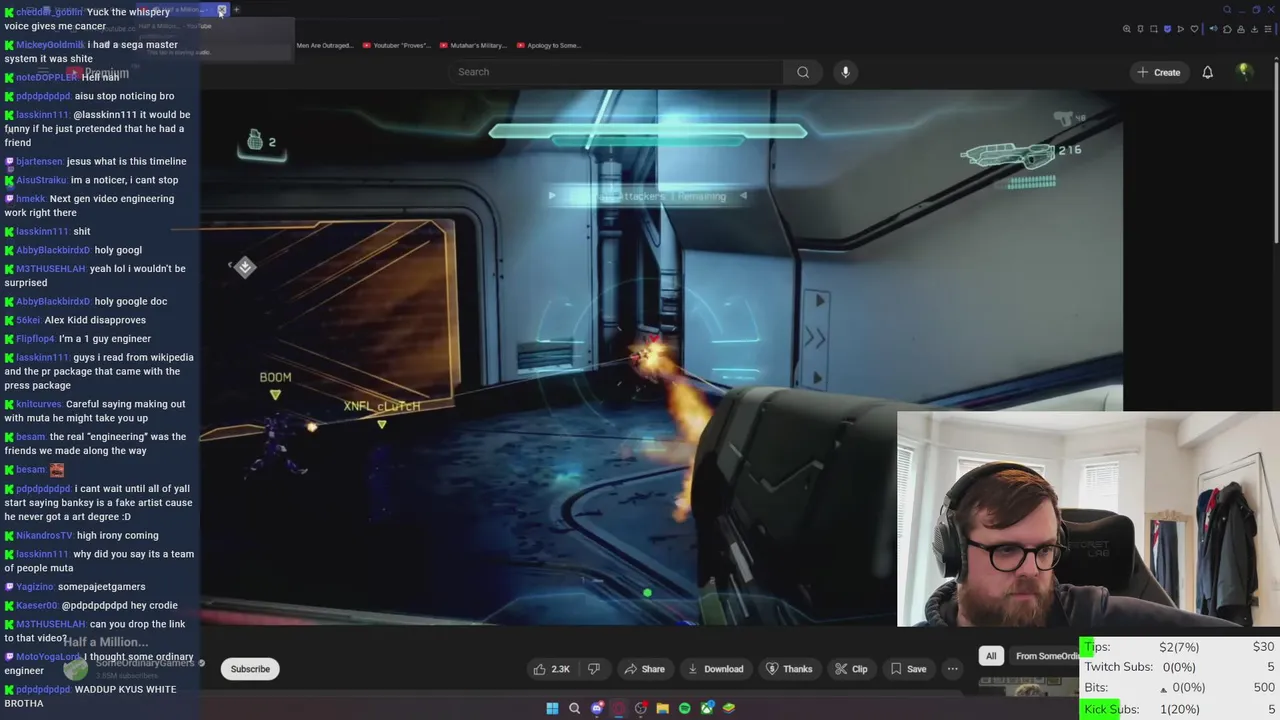Mute tab audio with the speaker icon
1280x720 pixels.
tap(1214, 29)
